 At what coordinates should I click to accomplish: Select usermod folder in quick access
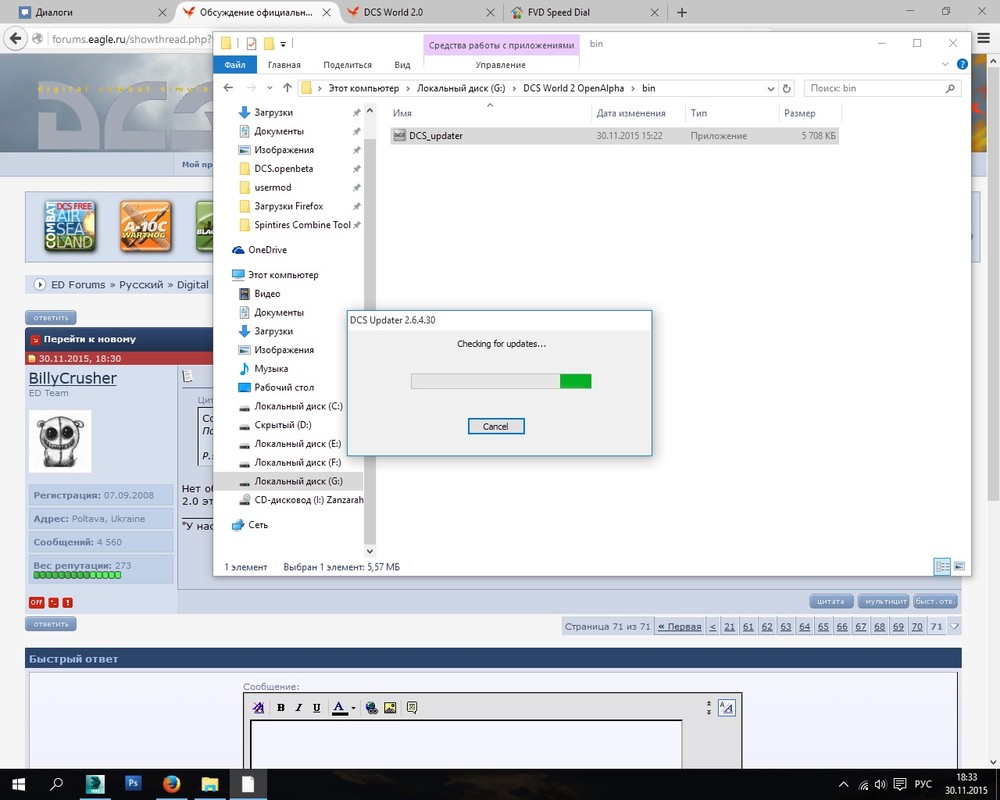[x=272, y=187]
